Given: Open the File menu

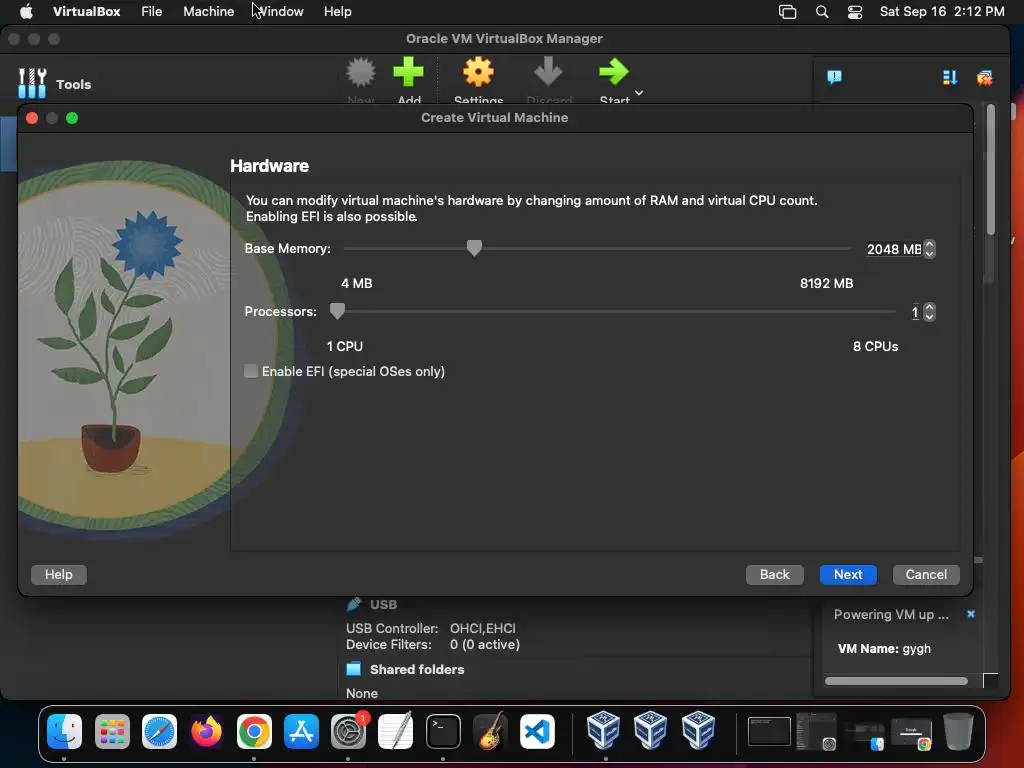Looking at the screenshot, I should click(152, 11).
